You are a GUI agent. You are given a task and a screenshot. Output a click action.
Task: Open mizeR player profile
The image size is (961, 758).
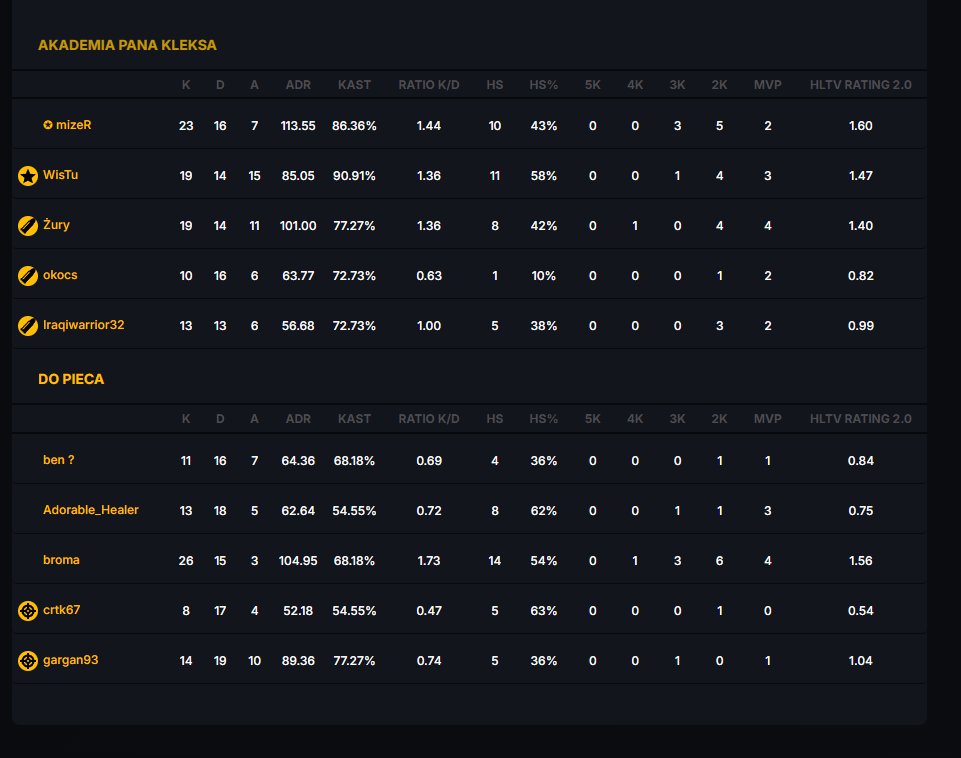coord(74,125)
